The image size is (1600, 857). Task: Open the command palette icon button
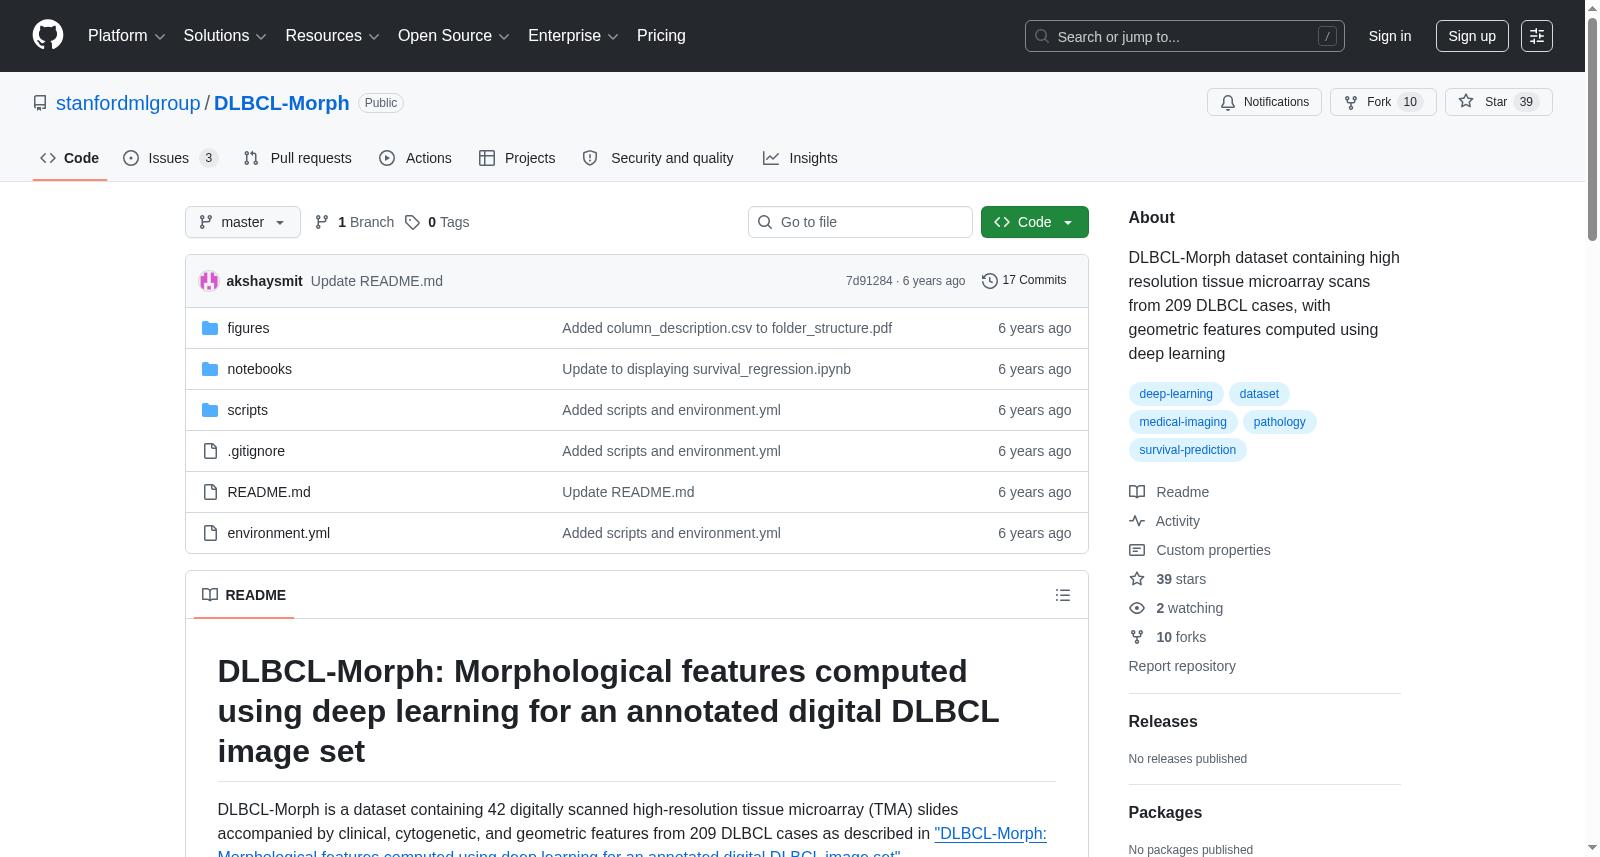pos(1537,36)
